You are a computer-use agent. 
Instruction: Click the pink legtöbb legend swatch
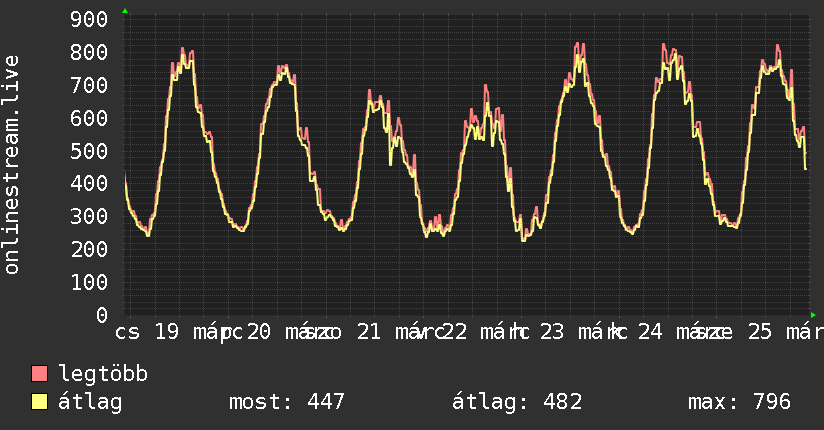click(39, 373)
